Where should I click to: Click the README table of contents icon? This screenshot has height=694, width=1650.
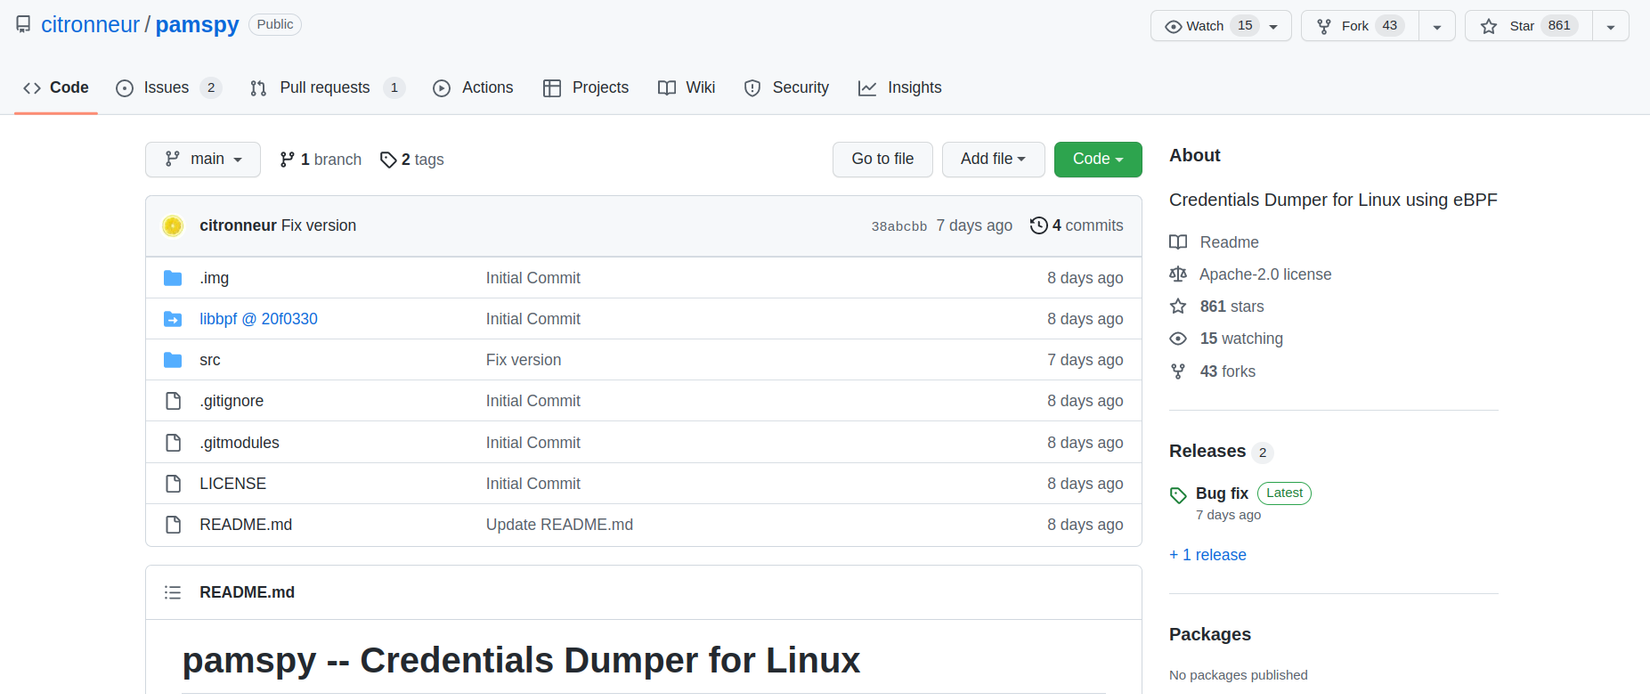(173, 593)
